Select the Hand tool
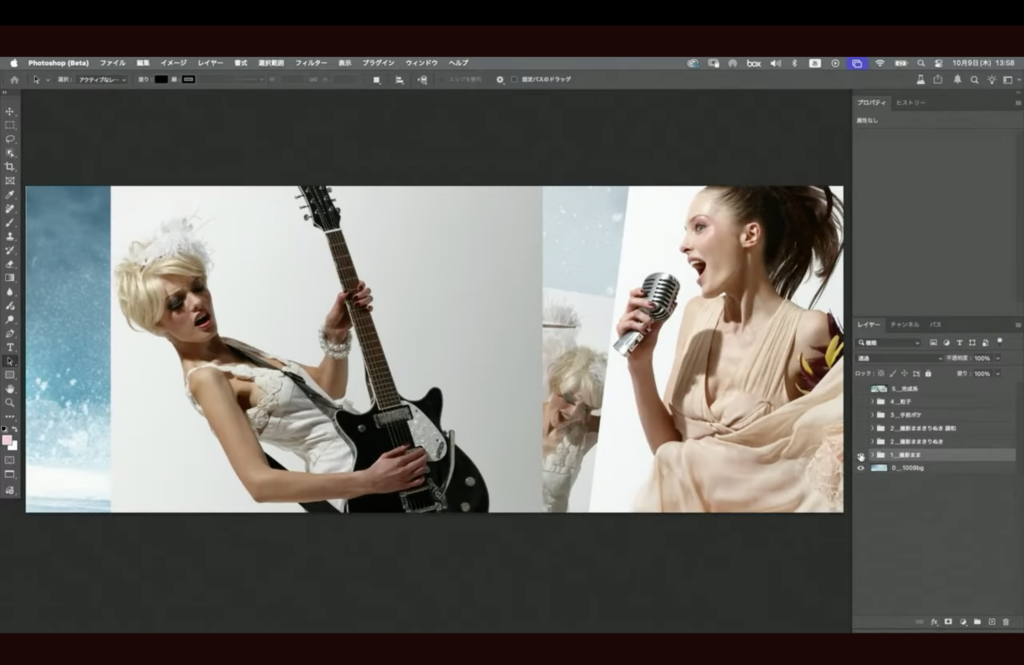The image size is (1024, 665). (10, 388)
